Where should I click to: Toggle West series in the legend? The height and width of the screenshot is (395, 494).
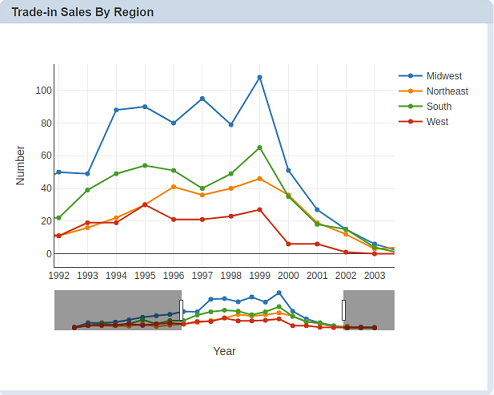tap(423, 122)
